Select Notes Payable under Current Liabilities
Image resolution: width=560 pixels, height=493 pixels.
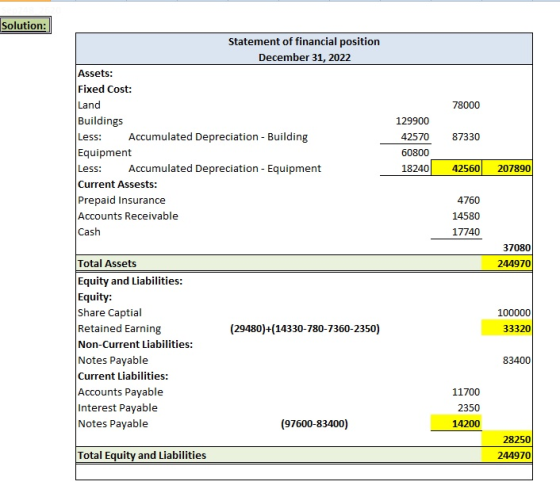coord(113,424)
